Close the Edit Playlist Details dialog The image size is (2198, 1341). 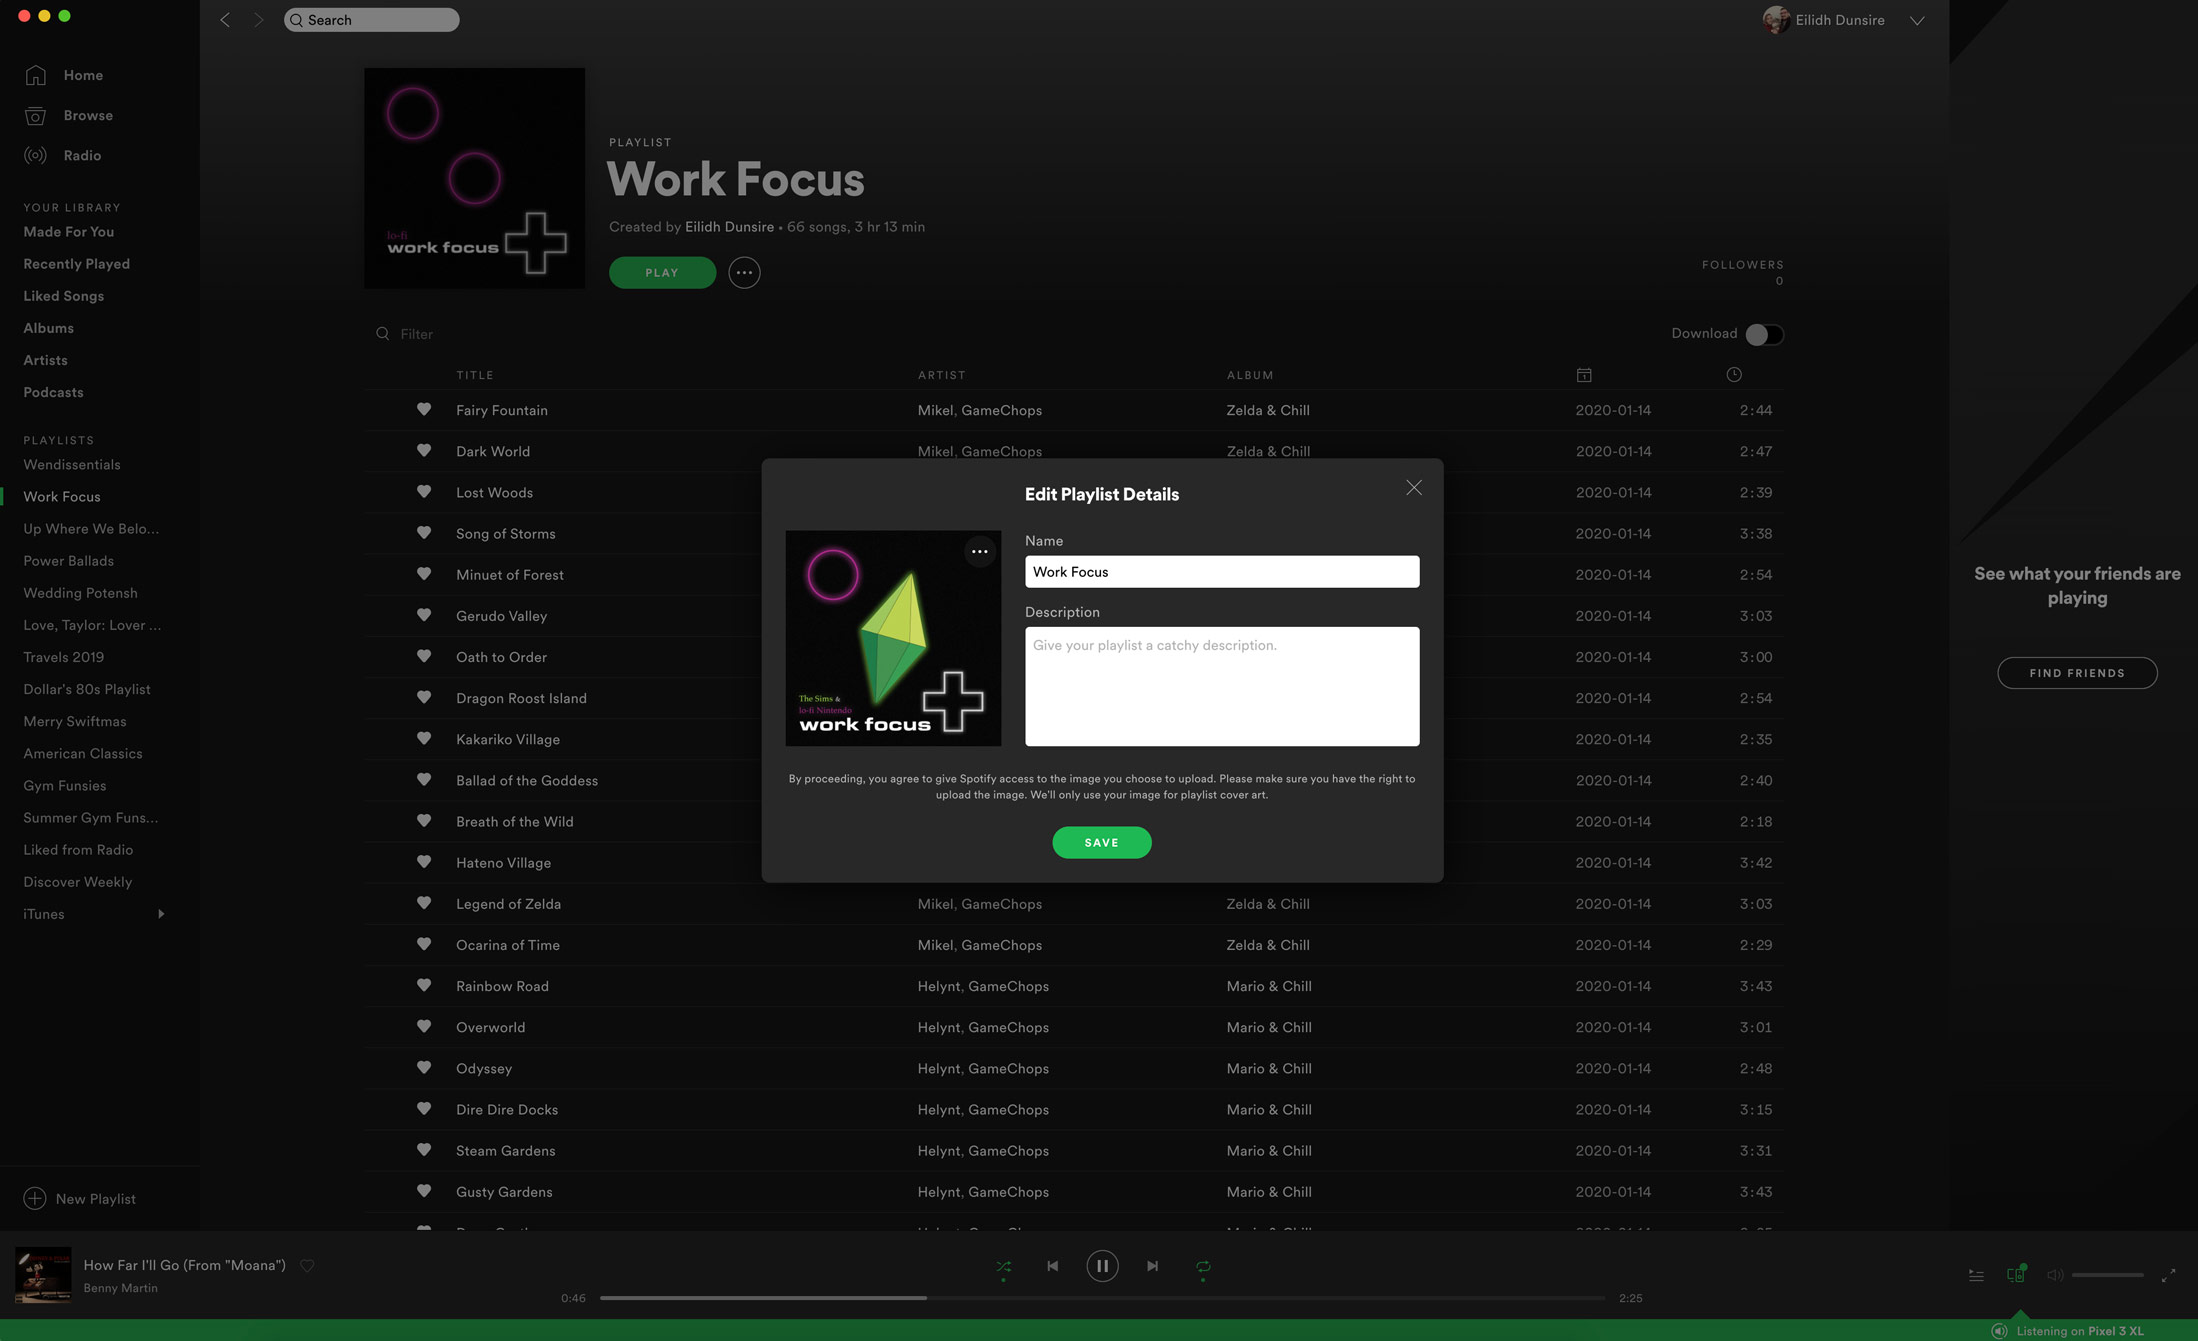pyautogui.click(x=1413, y=488)
